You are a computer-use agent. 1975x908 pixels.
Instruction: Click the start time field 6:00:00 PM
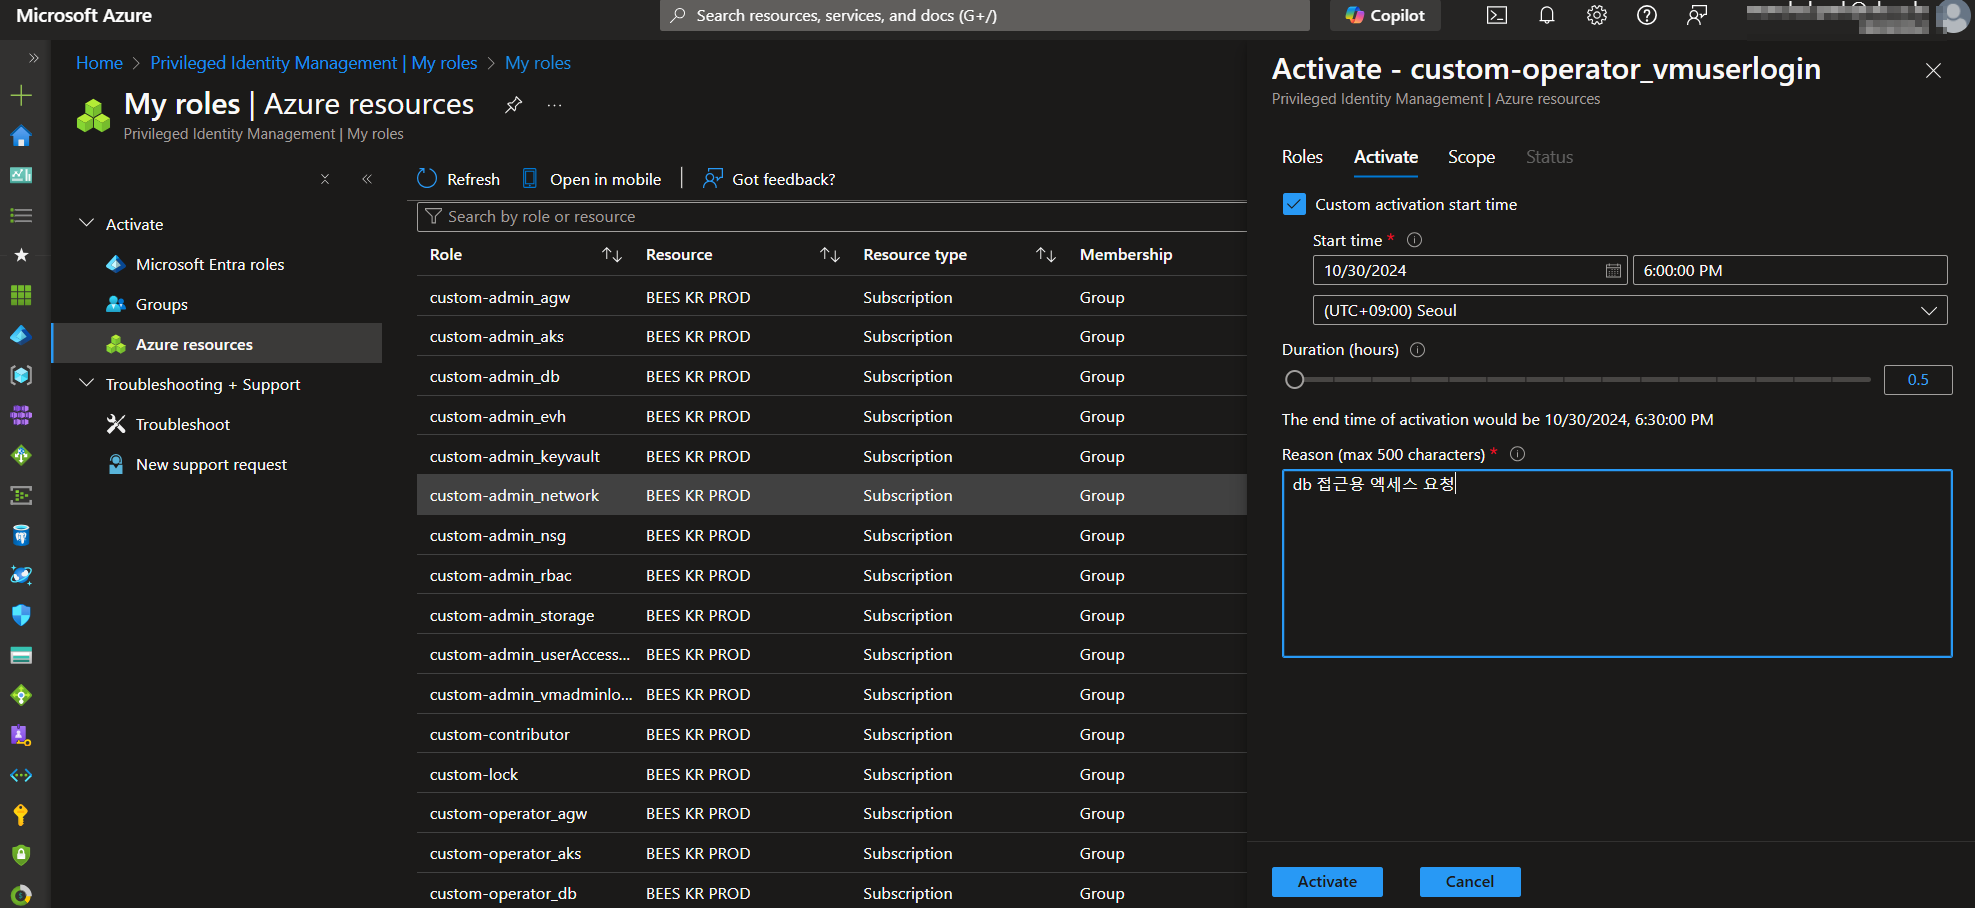1790,270
